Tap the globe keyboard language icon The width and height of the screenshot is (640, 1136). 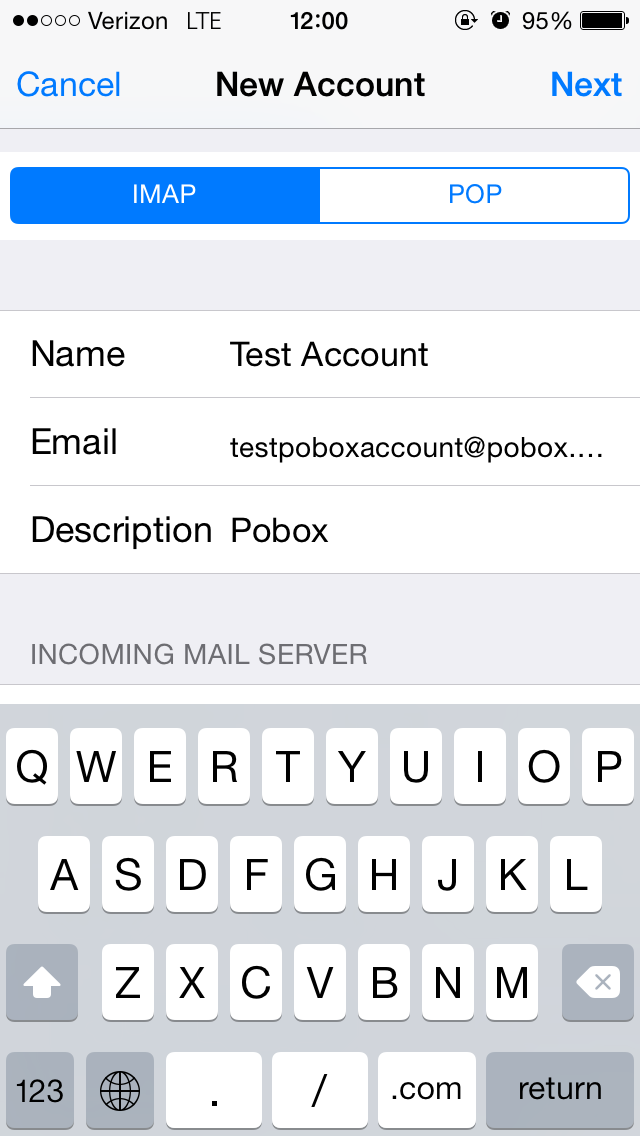pos(120,1090)
